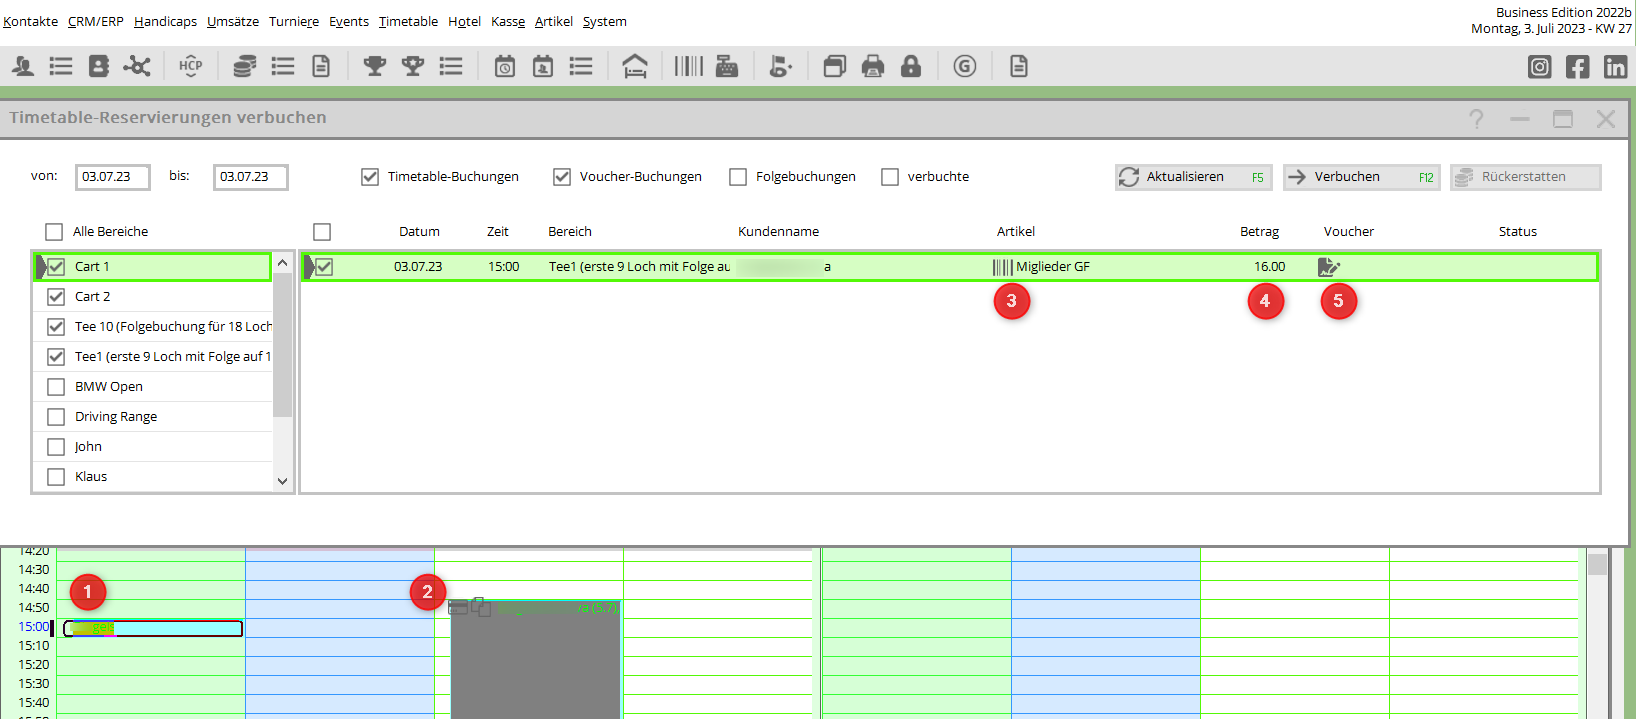1636x719 pixels.
Task: Open the coins revenue icon in toolbar
Action: coord(244,66)
